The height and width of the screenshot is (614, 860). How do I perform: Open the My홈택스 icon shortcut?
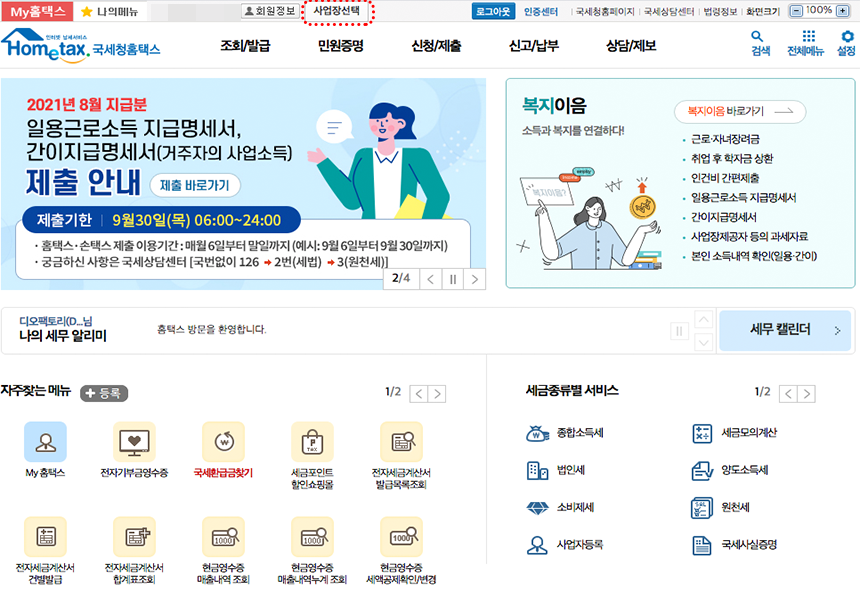click(45, 442)
